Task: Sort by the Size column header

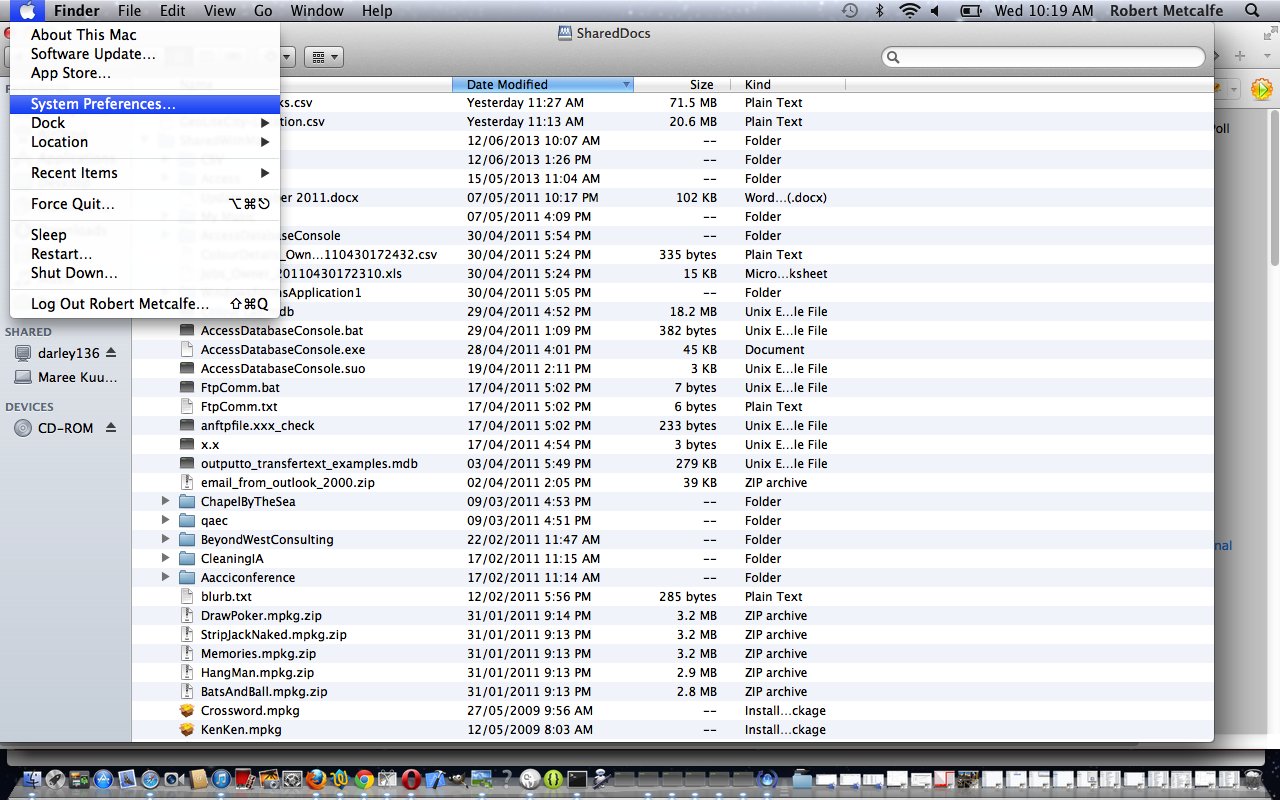Action: click(x=682, y=85)
